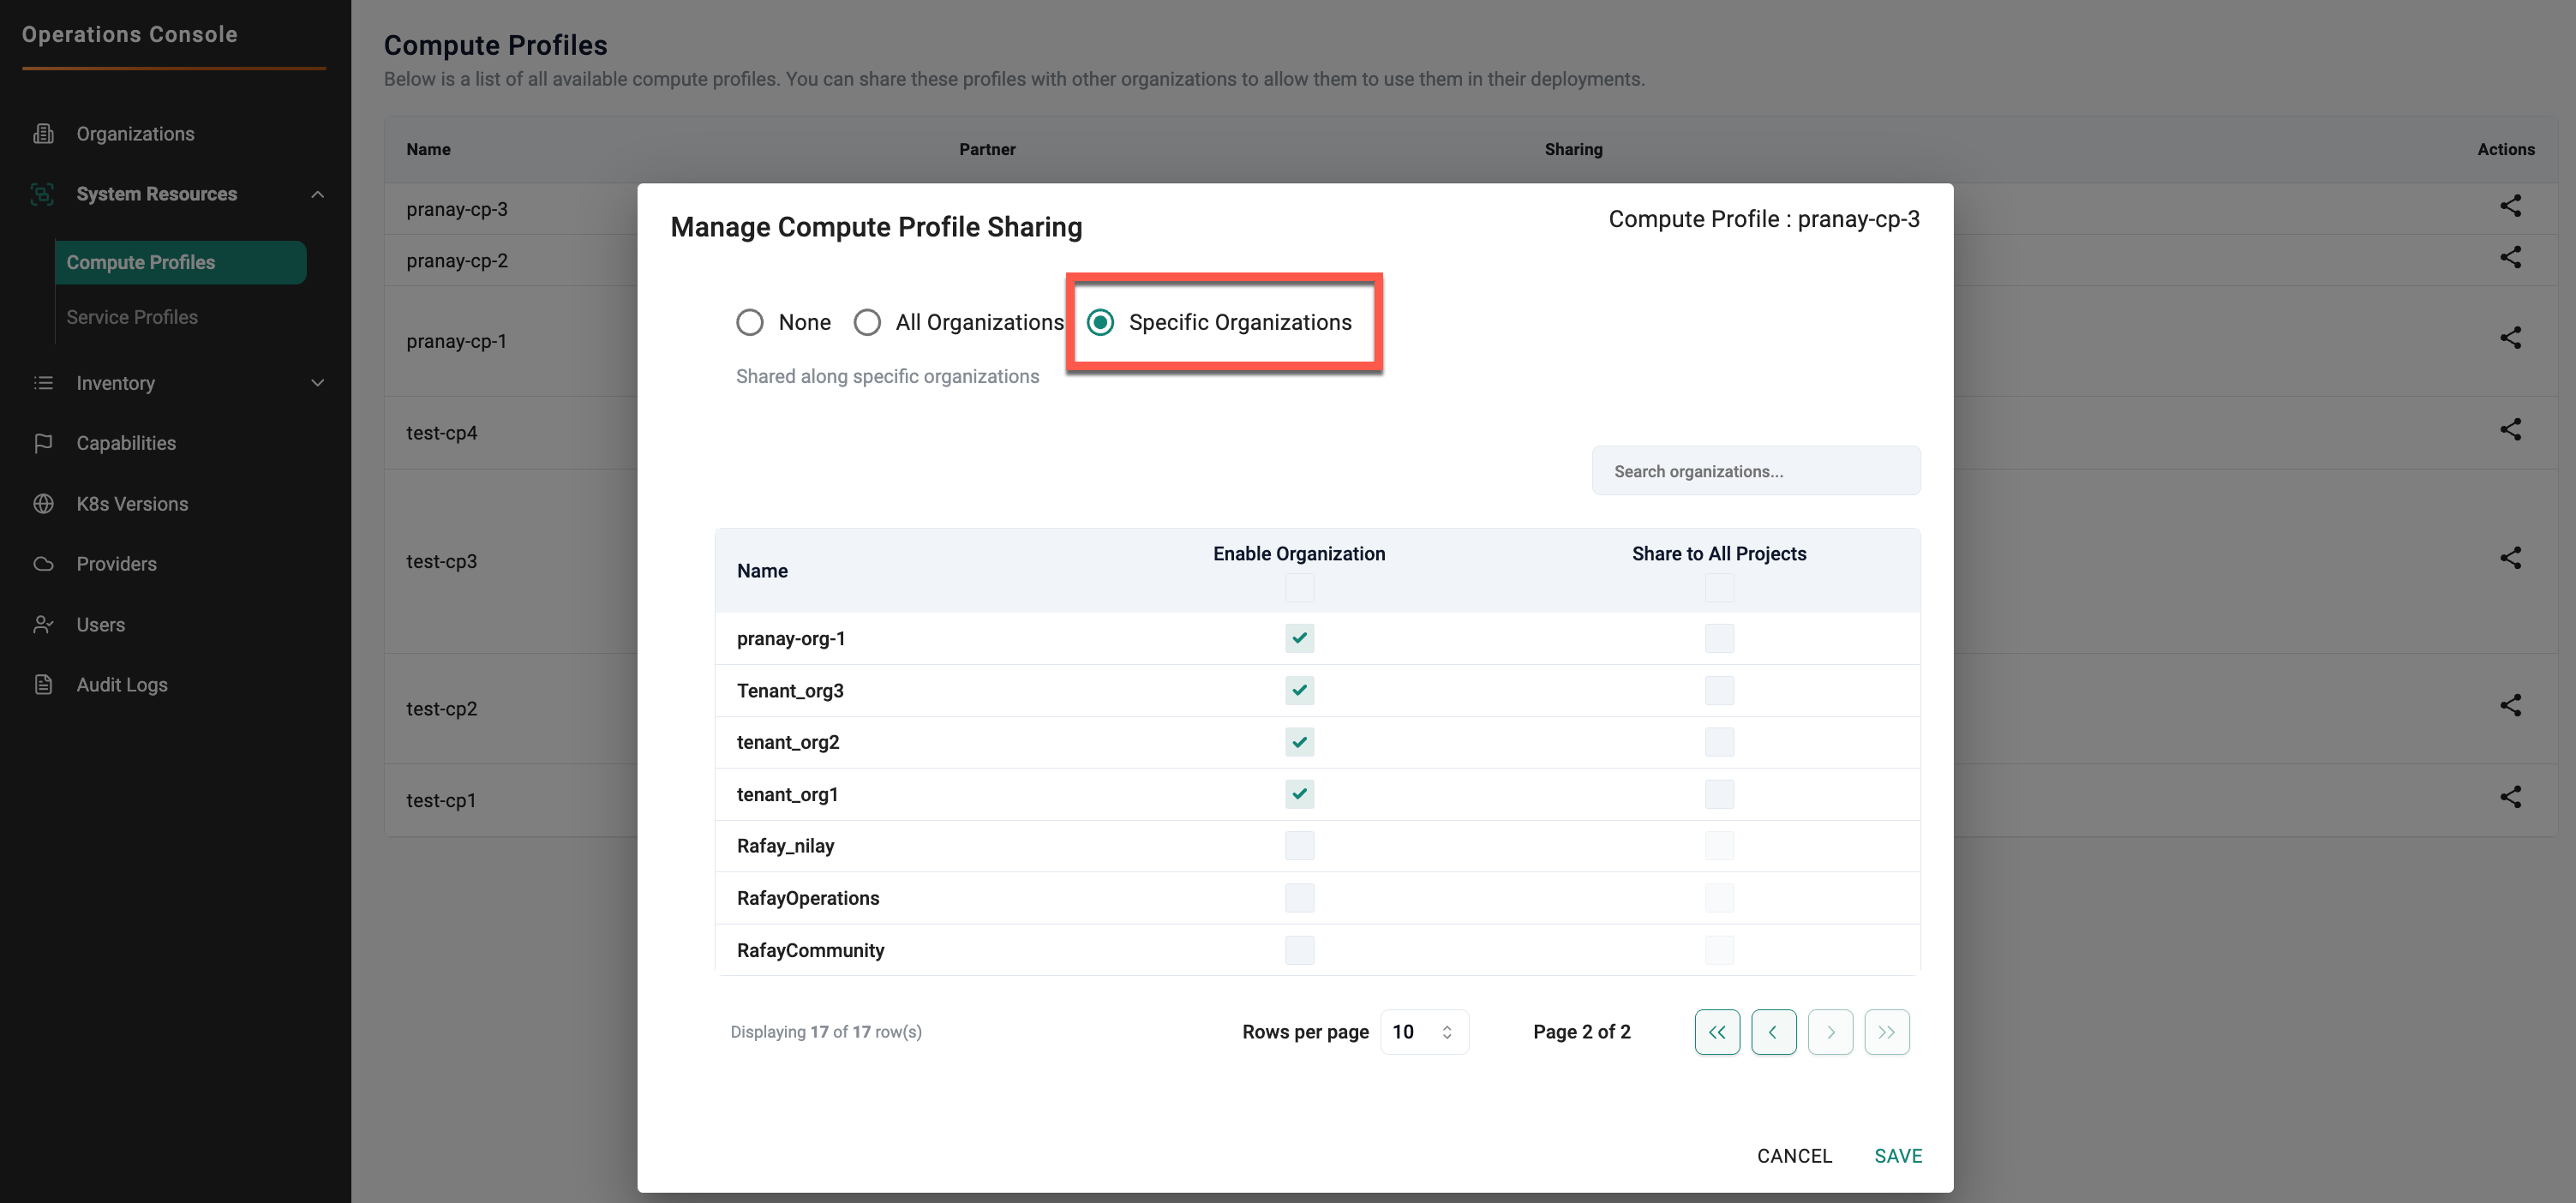Open Service Profiles in sidebar
The image size is (2576, 1203).
[132, 317]
